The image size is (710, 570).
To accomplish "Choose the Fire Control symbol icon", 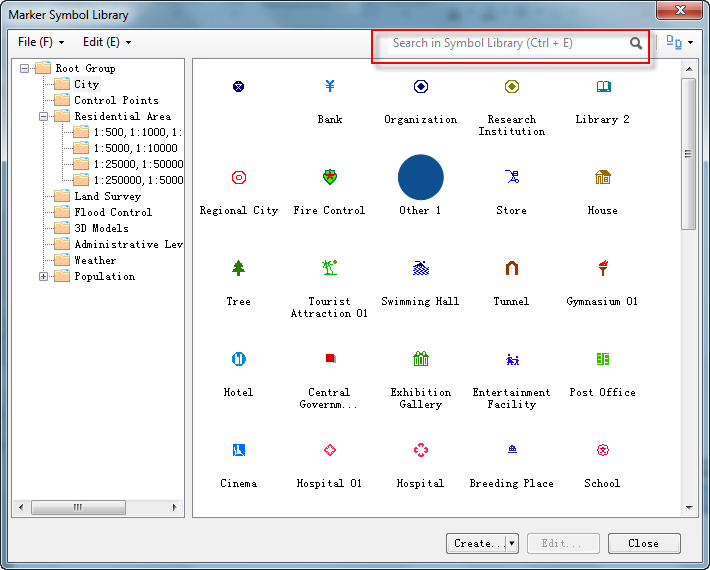I will click(x=329, y=178).
